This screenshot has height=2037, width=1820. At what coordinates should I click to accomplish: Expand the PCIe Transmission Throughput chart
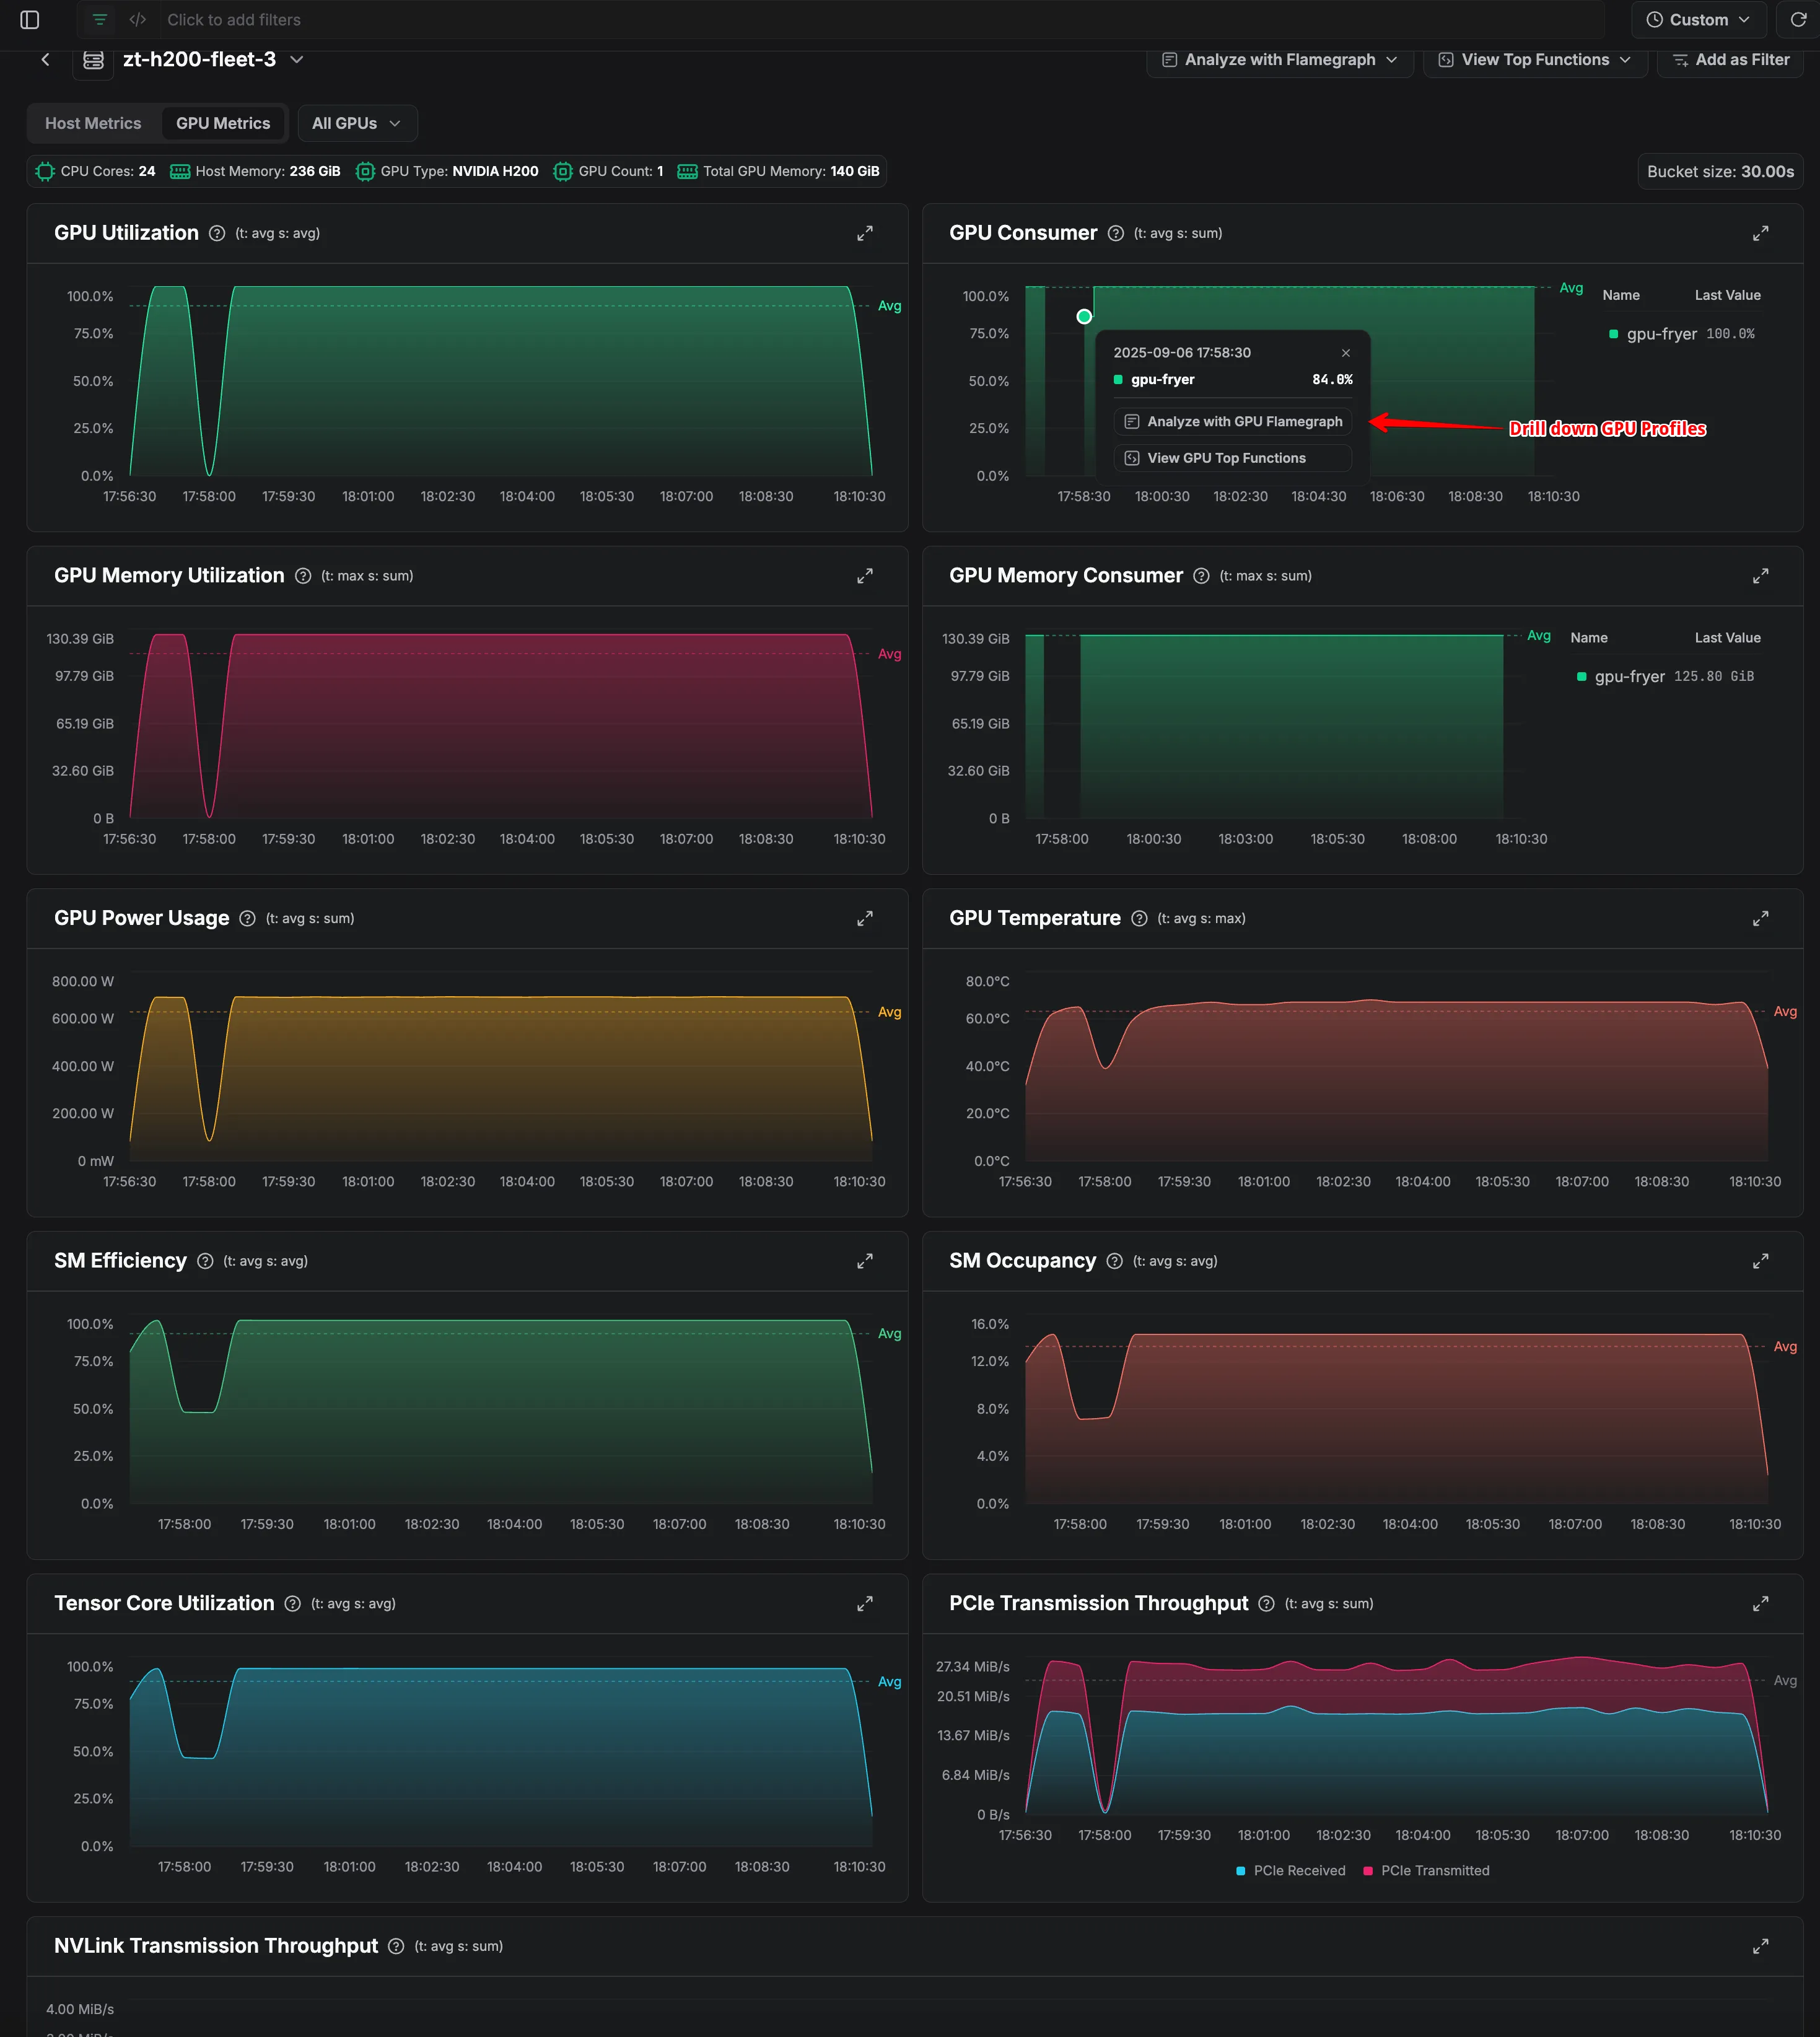(x=1761, y=1603)
